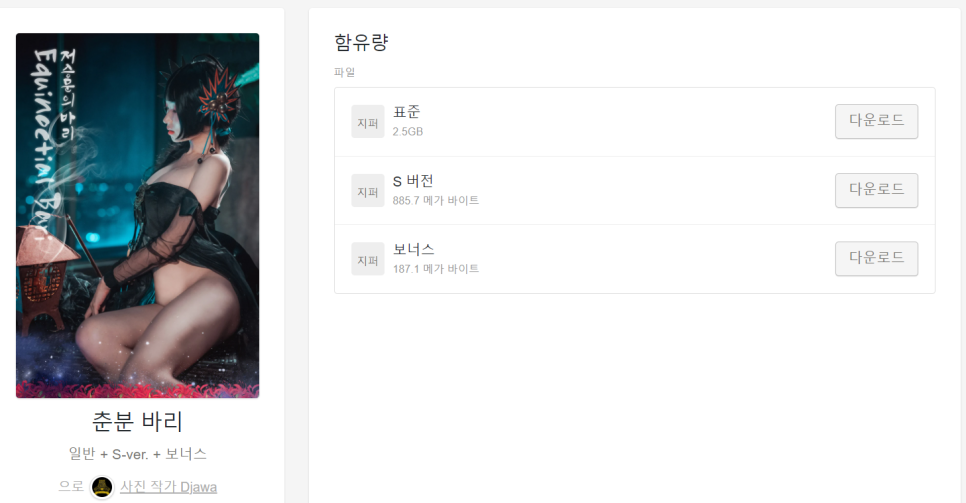This screenshot has height=503, width=966.
Task: Click the Djawa creator avatar icon
Action: tap(102, 487)
